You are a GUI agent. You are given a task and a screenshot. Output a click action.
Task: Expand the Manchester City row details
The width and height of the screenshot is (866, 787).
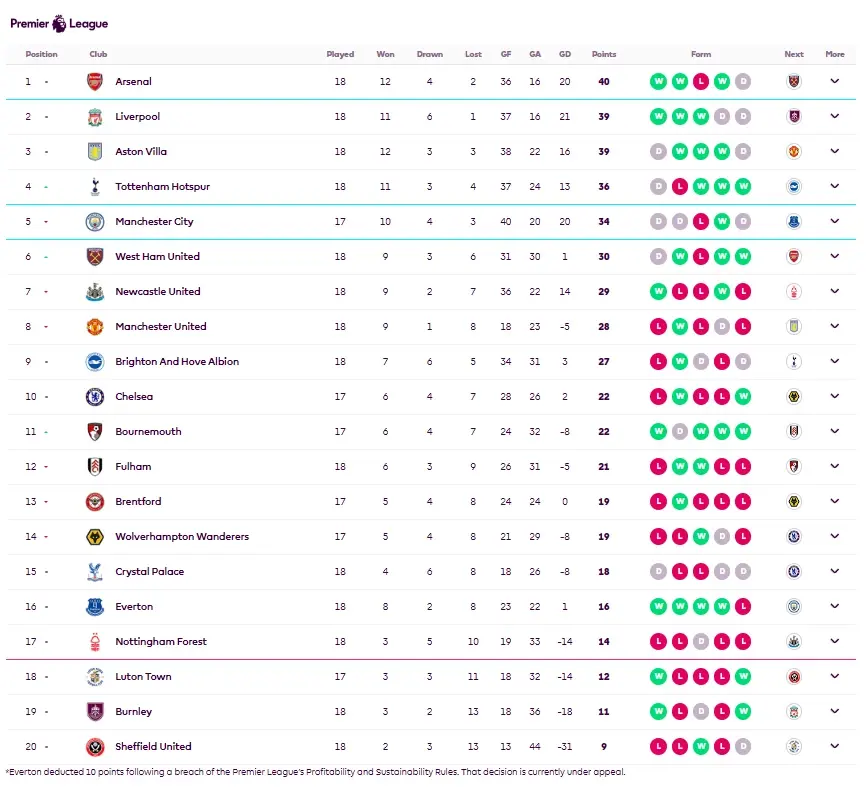[x=835, y=221]
